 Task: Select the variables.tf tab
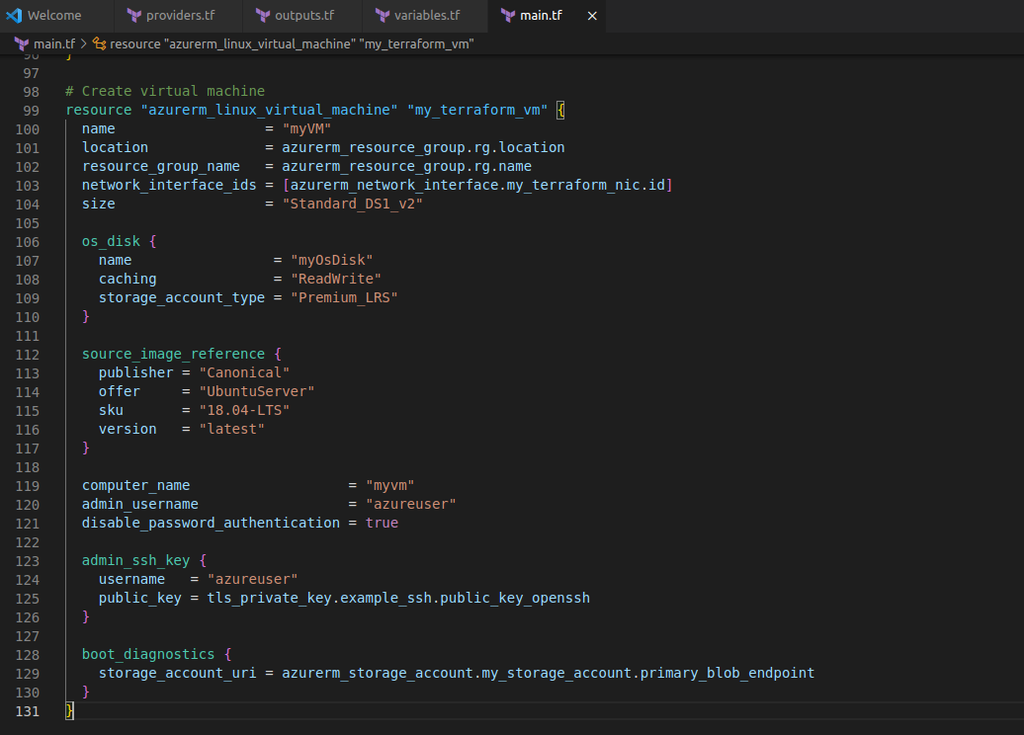tap(427, 16)
